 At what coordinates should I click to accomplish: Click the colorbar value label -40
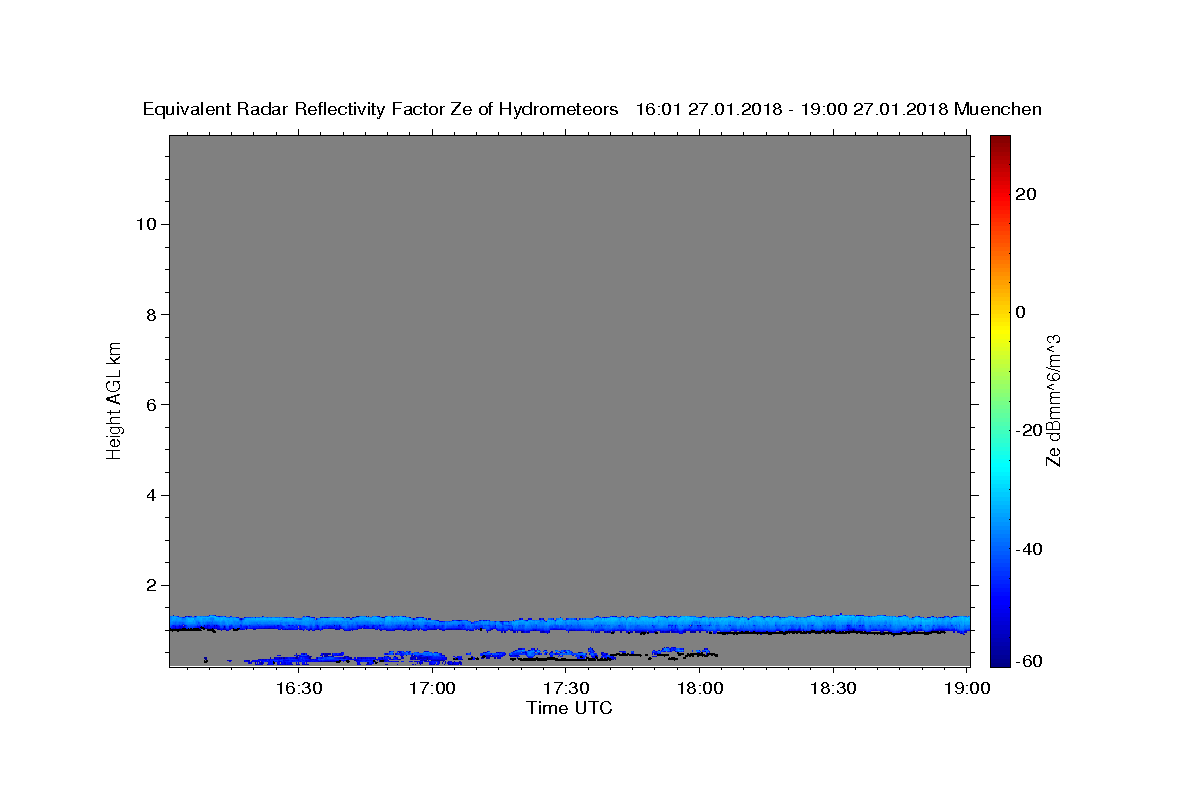pyautogui.click(x=1029, y=548)
